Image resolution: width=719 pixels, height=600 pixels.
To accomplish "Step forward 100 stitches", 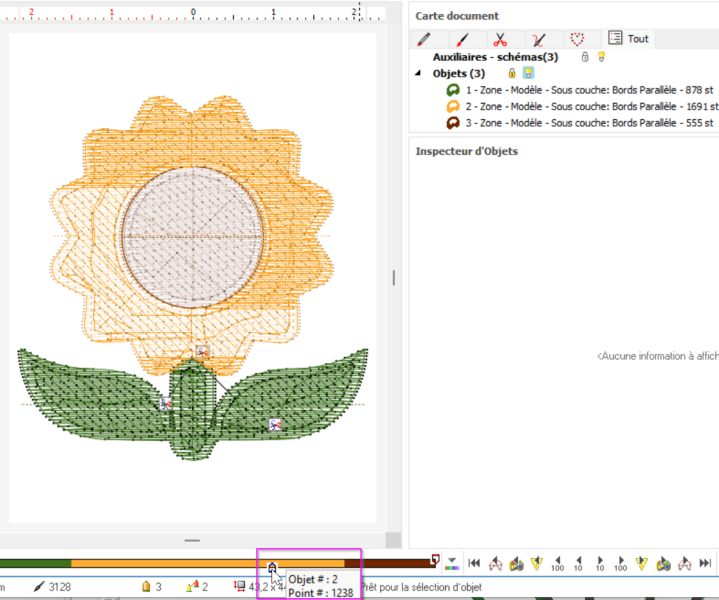I will [621, 563].
